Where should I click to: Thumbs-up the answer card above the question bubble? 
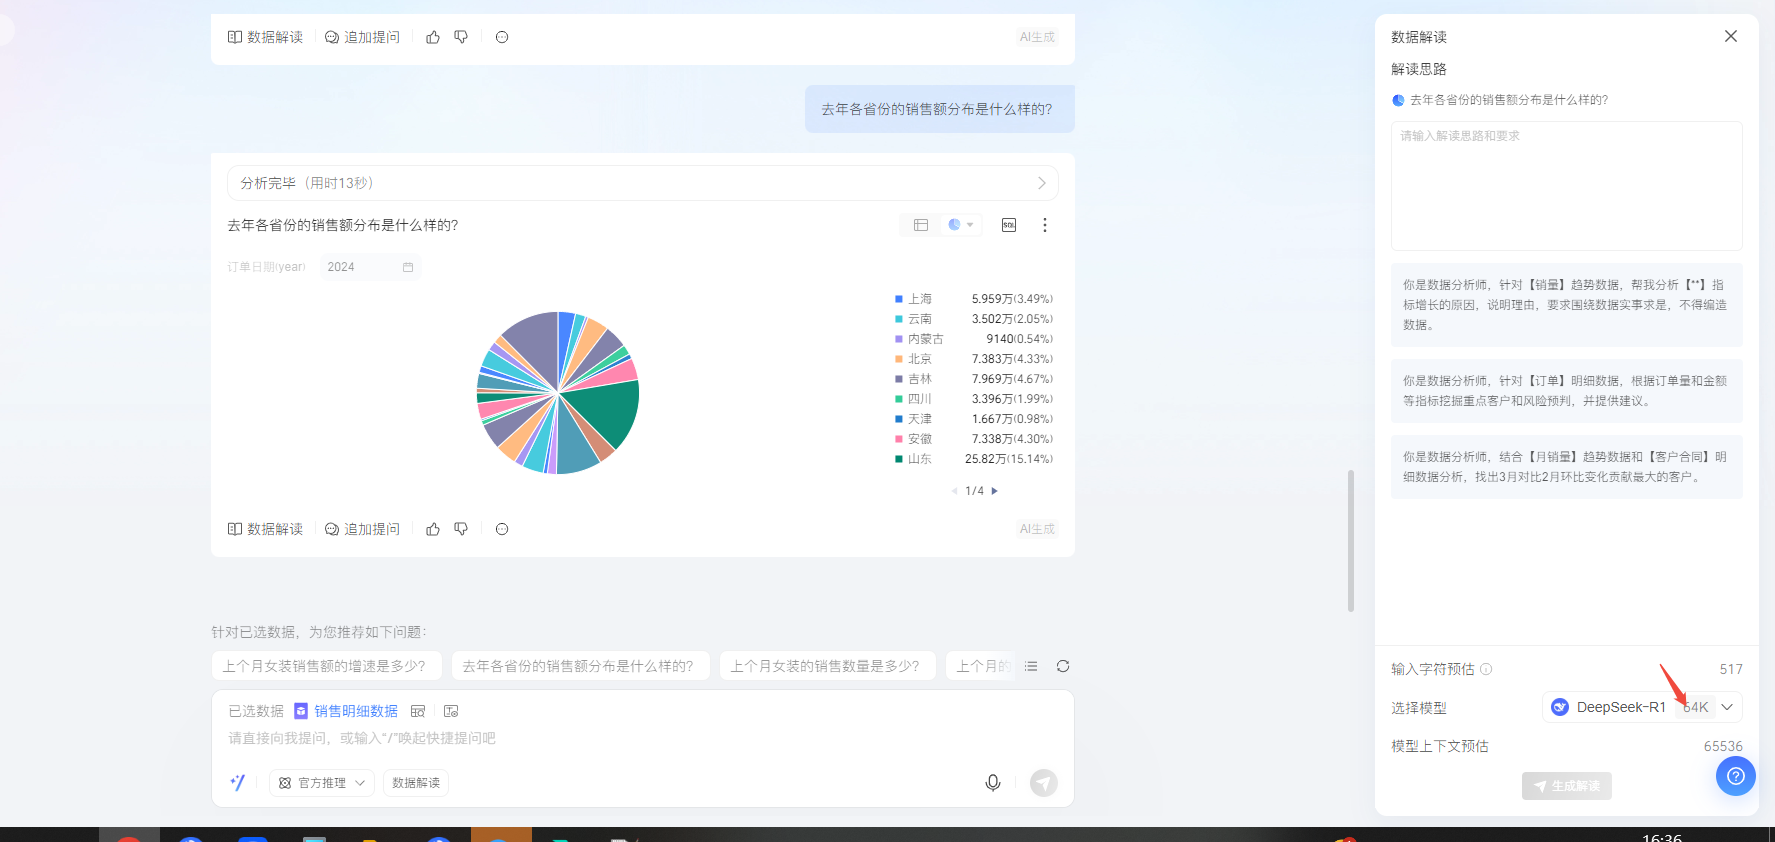pos(433,37)
